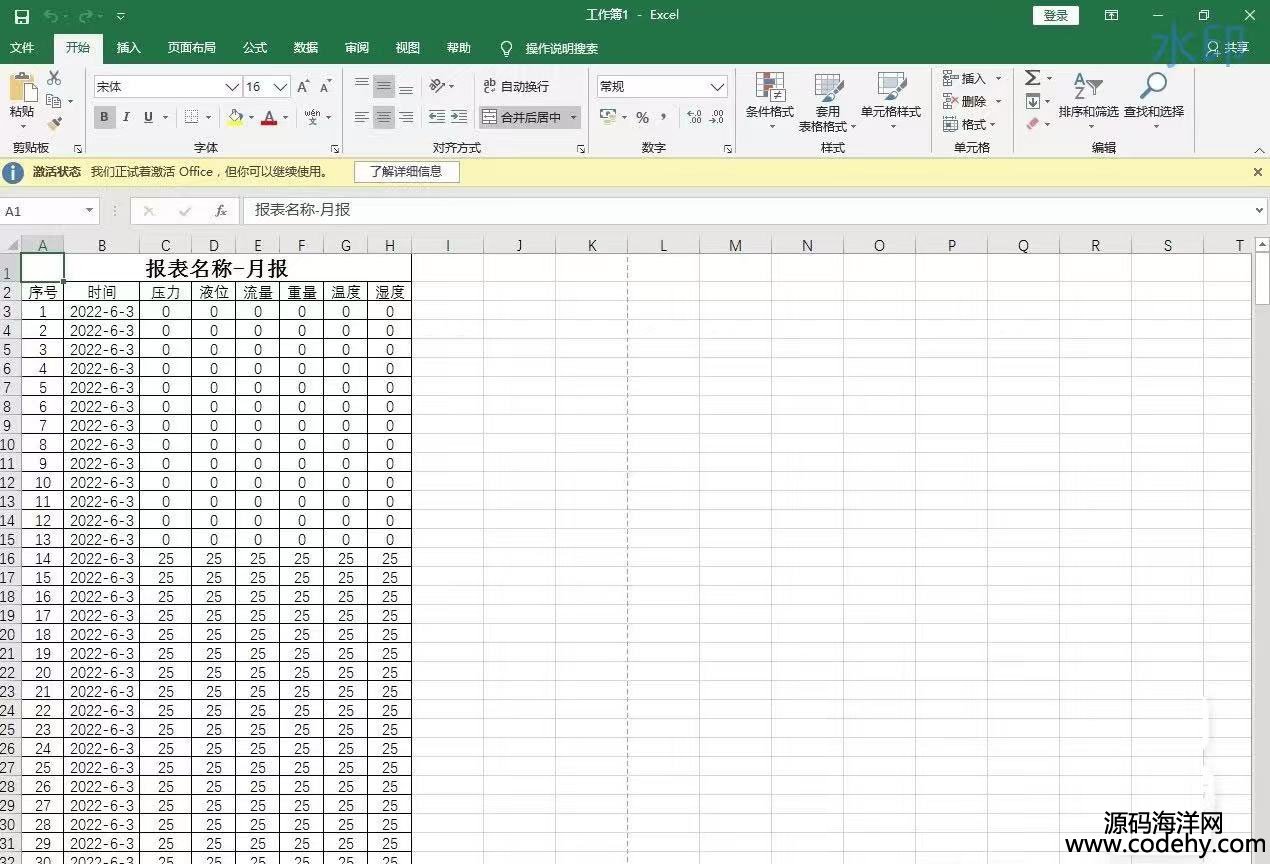Image resolution: width=1270 pixels, height=864 pixels.
Task: Open Find and Select (查找和选择)
Action: 1153,102
